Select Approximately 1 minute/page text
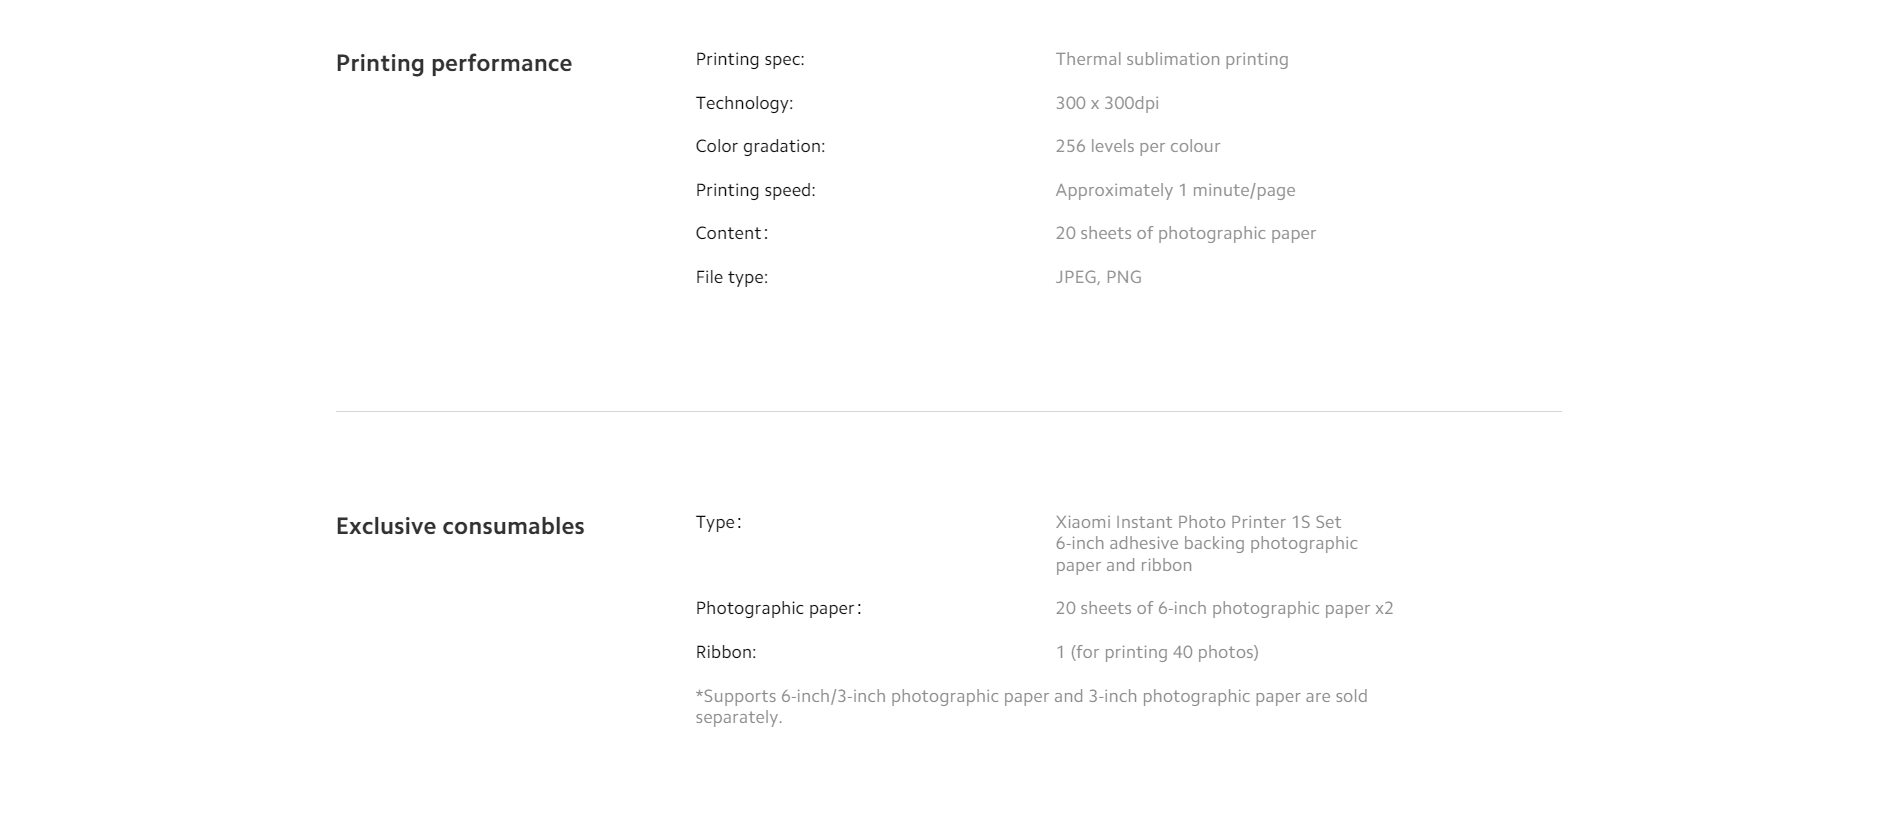The width and height of the screenshot is (1889, 830). 1175,190
